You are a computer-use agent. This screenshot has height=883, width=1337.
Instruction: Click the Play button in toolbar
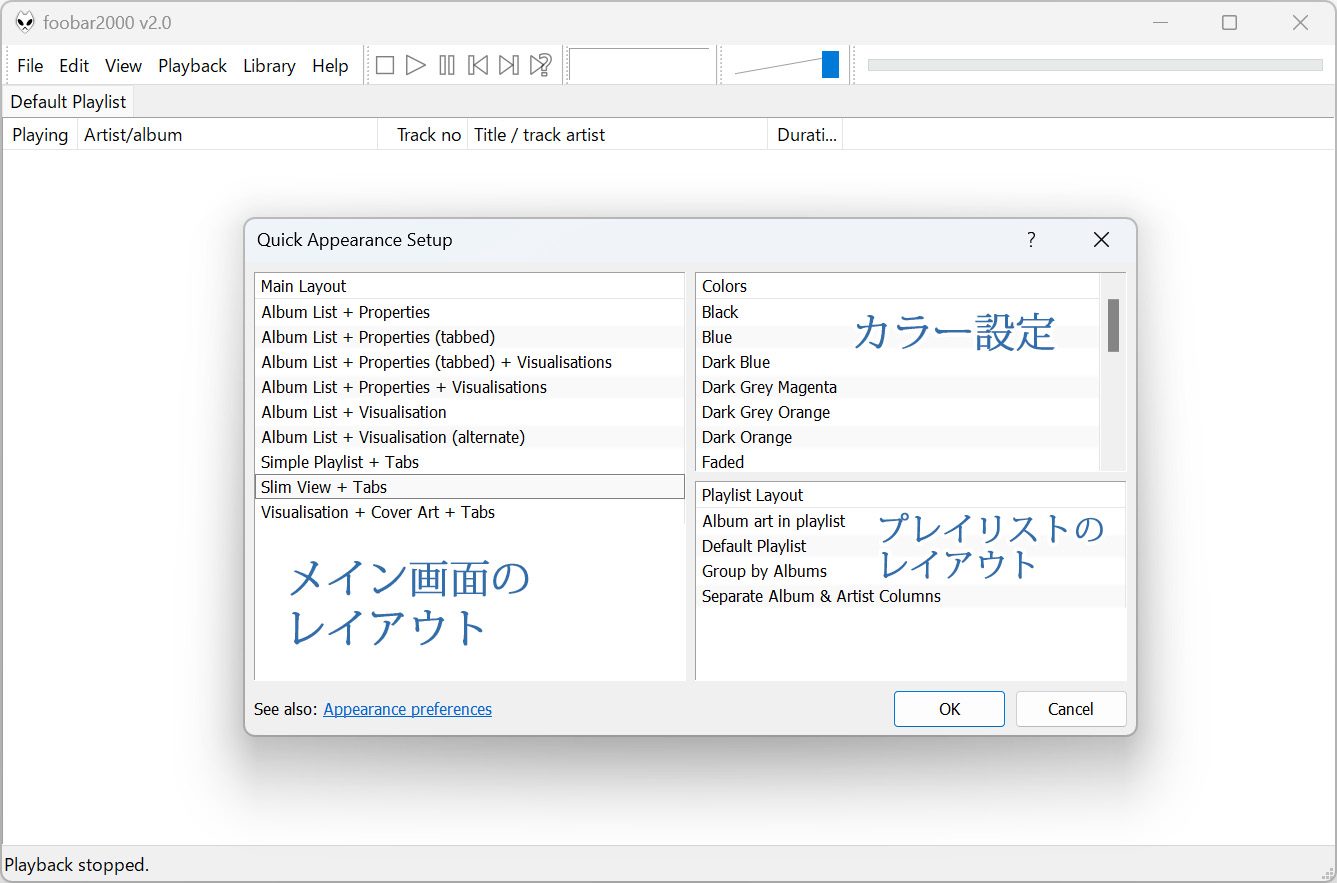[x=416, y=66]
